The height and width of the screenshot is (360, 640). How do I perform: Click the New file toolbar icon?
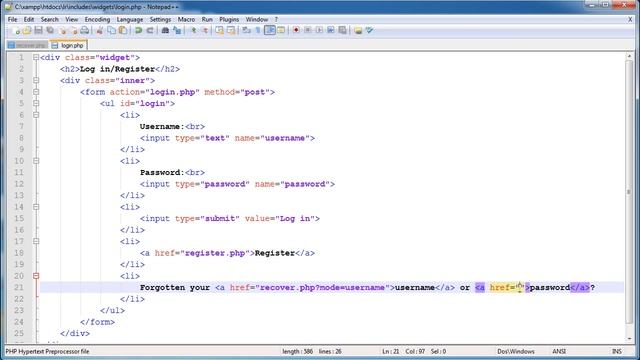16,31
